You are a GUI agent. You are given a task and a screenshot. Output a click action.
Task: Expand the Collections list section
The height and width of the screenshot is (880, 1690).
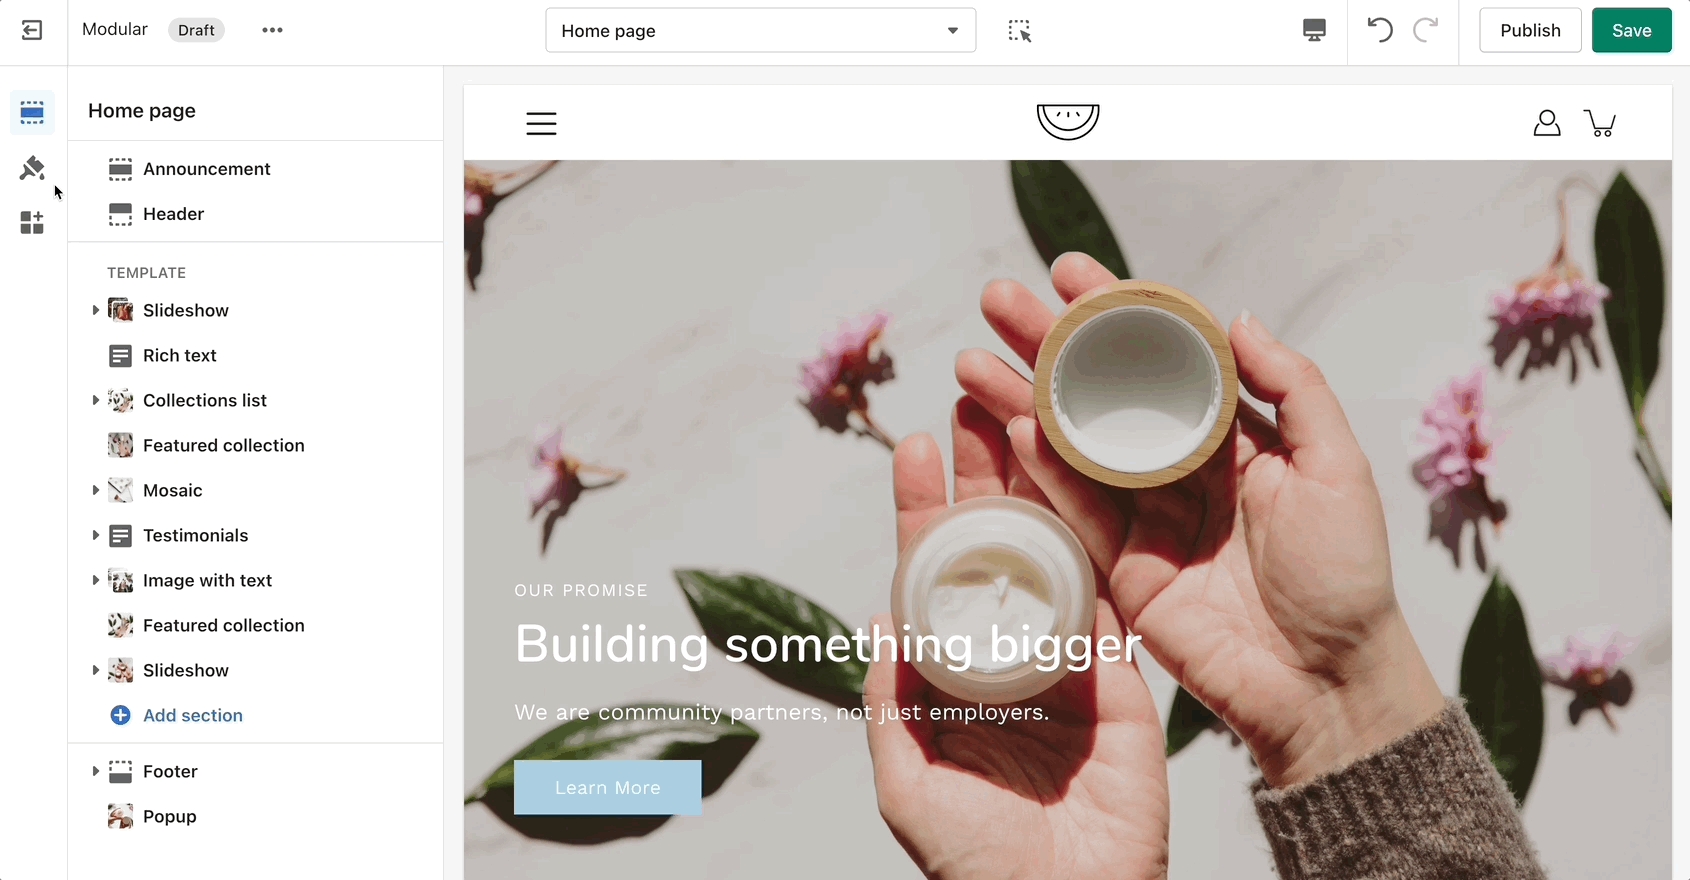95,400
